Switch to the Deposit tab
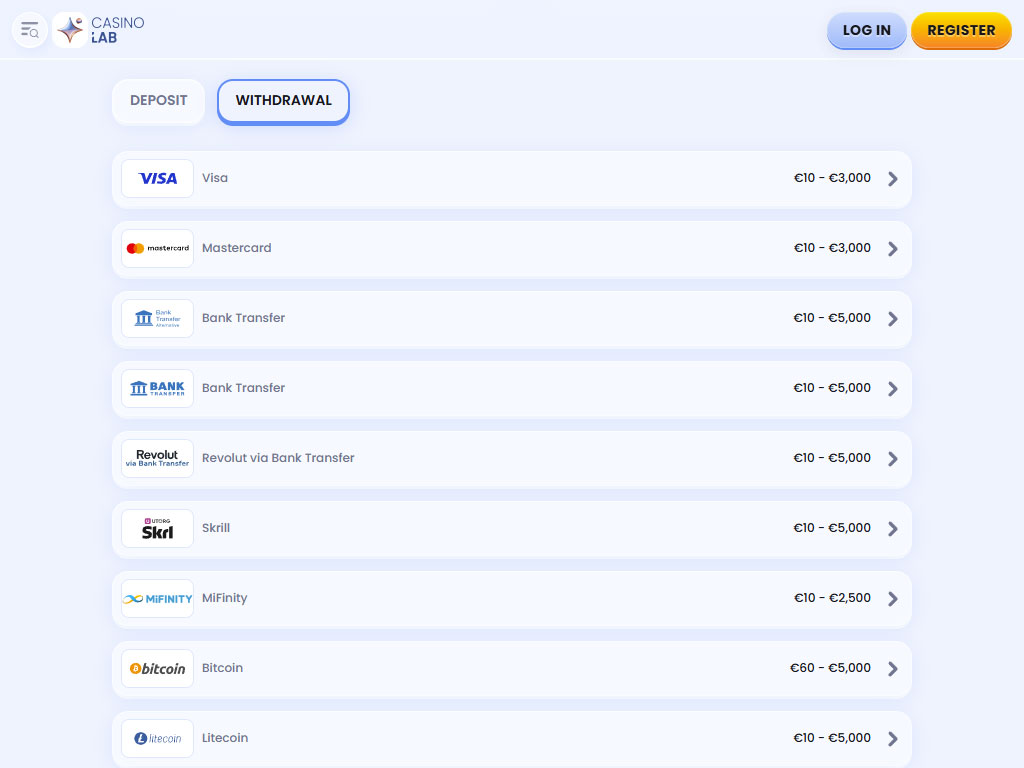Screen dimensions: 1024x768 [159, 101]
